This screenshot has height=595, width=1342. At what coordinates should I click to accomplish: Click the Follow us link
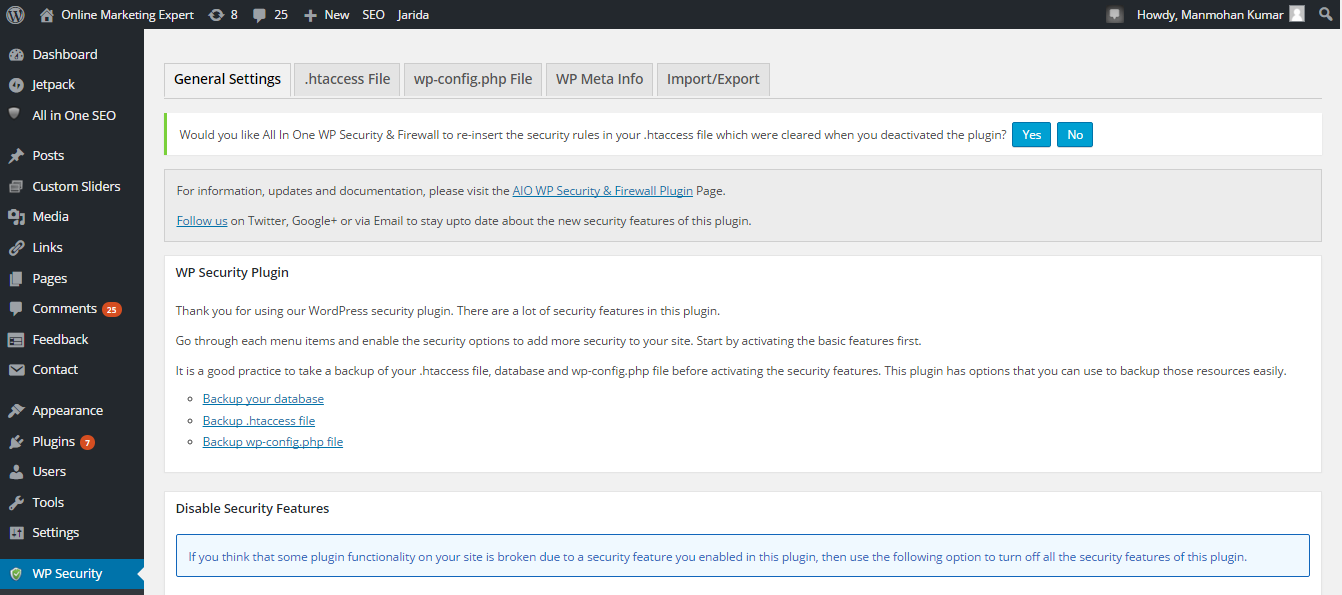202,221
